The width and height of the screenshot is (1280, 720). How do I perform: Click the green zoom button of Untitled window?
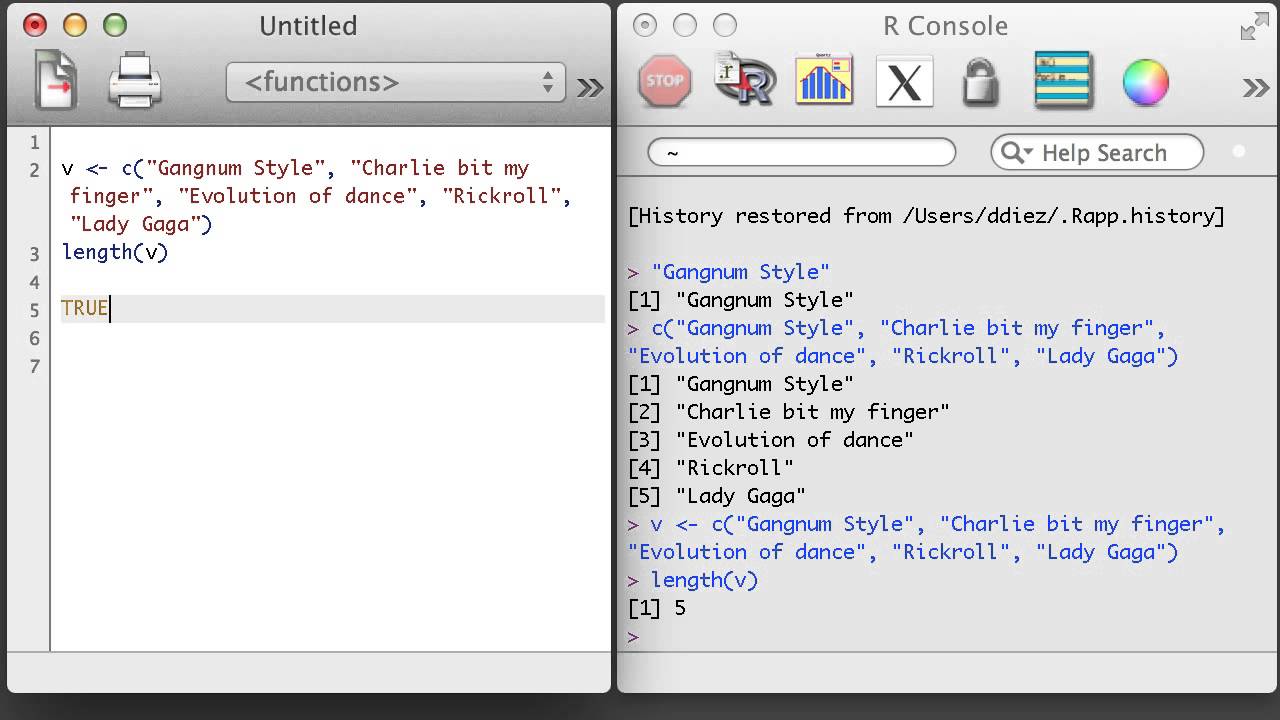pyautogui.click(x=115, y=26)
